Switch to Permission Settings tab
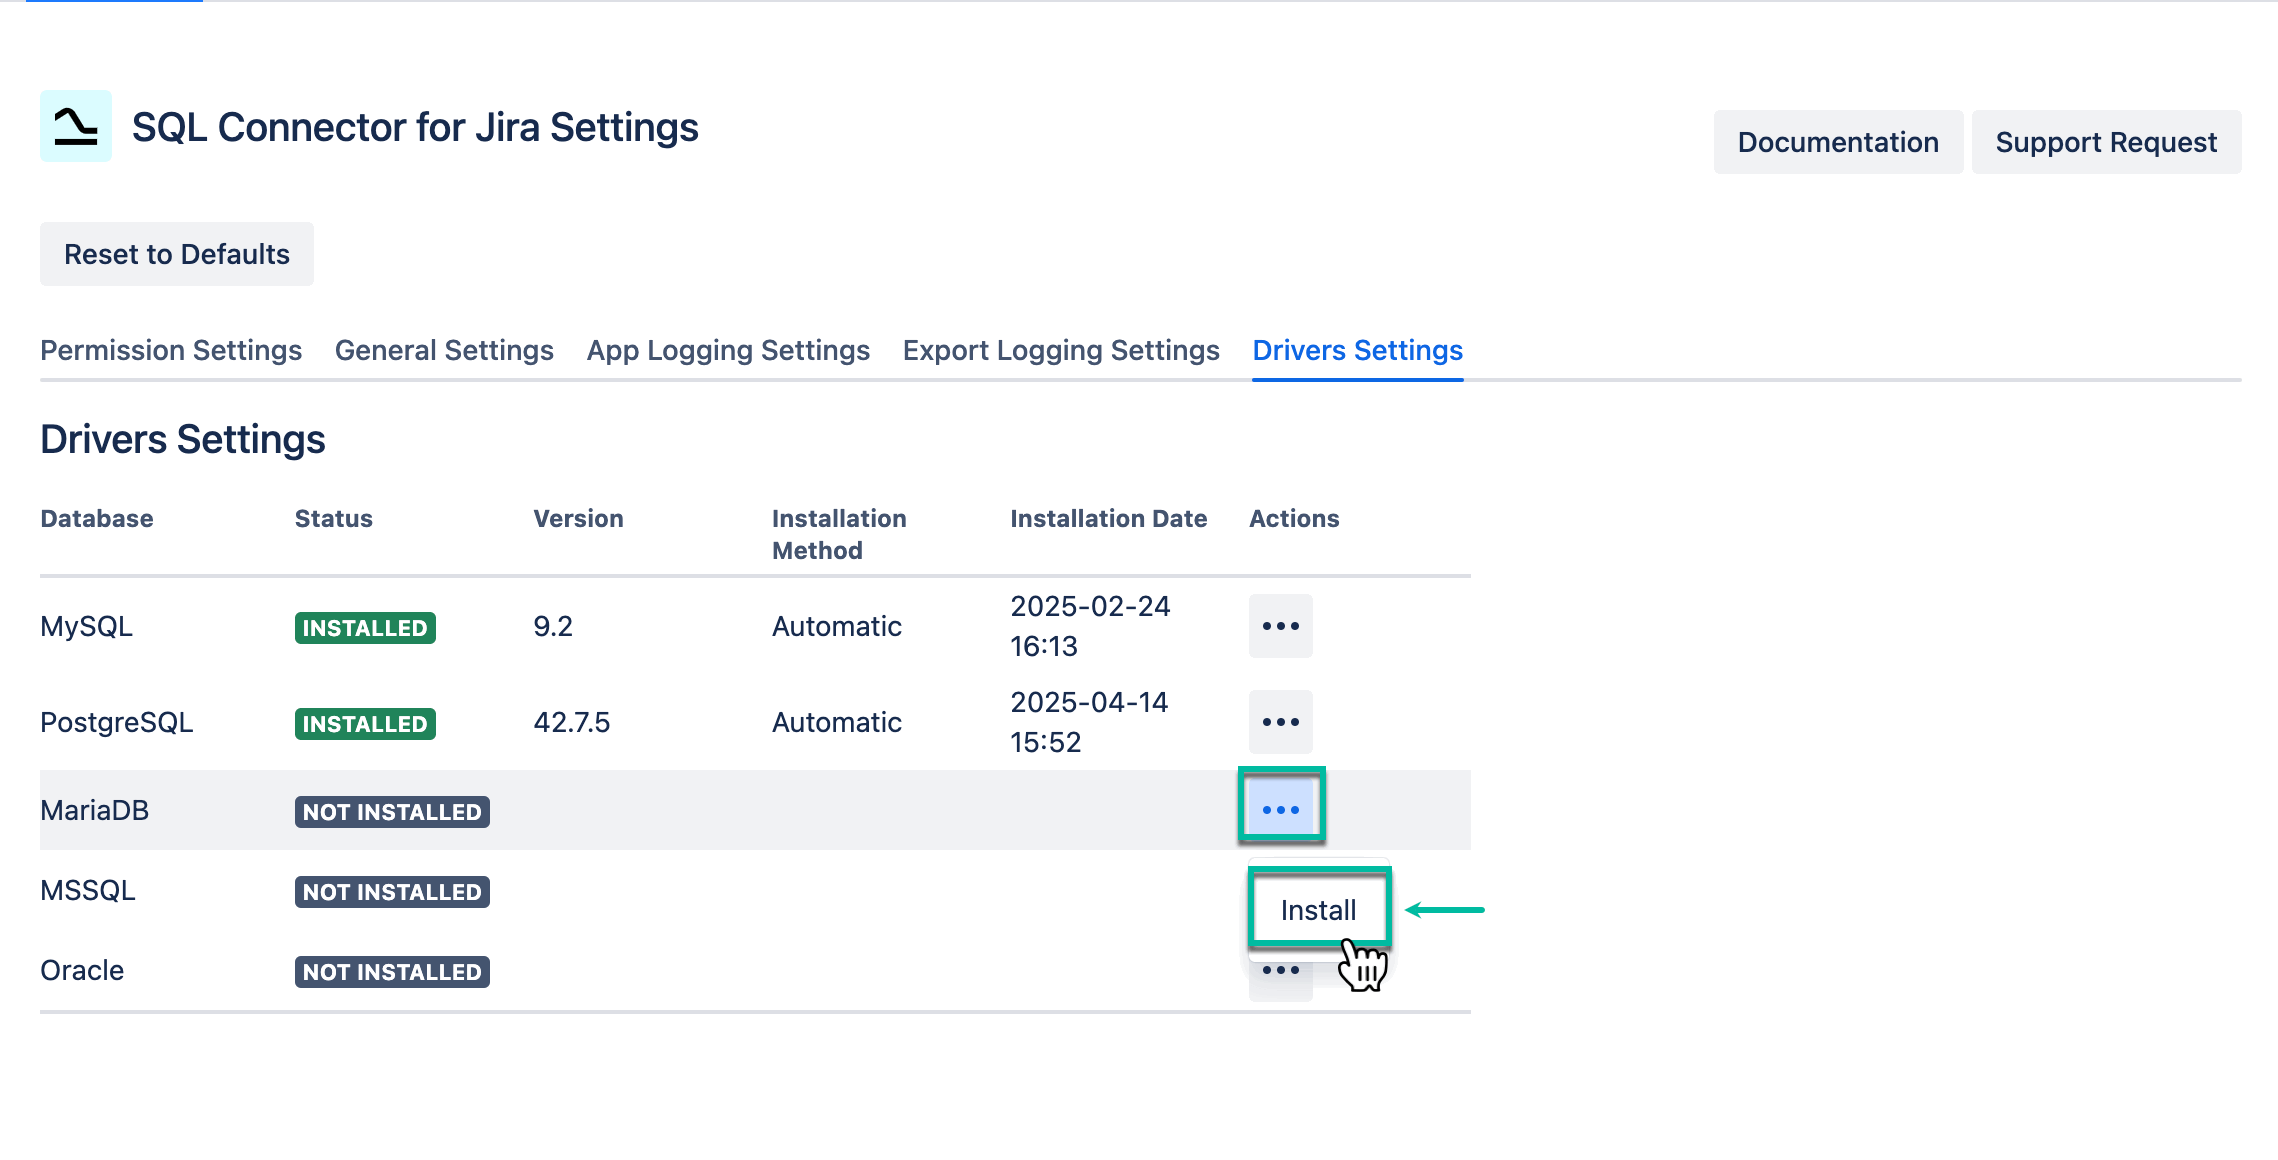This screenshot has width=2278, height=1160. 171,350
